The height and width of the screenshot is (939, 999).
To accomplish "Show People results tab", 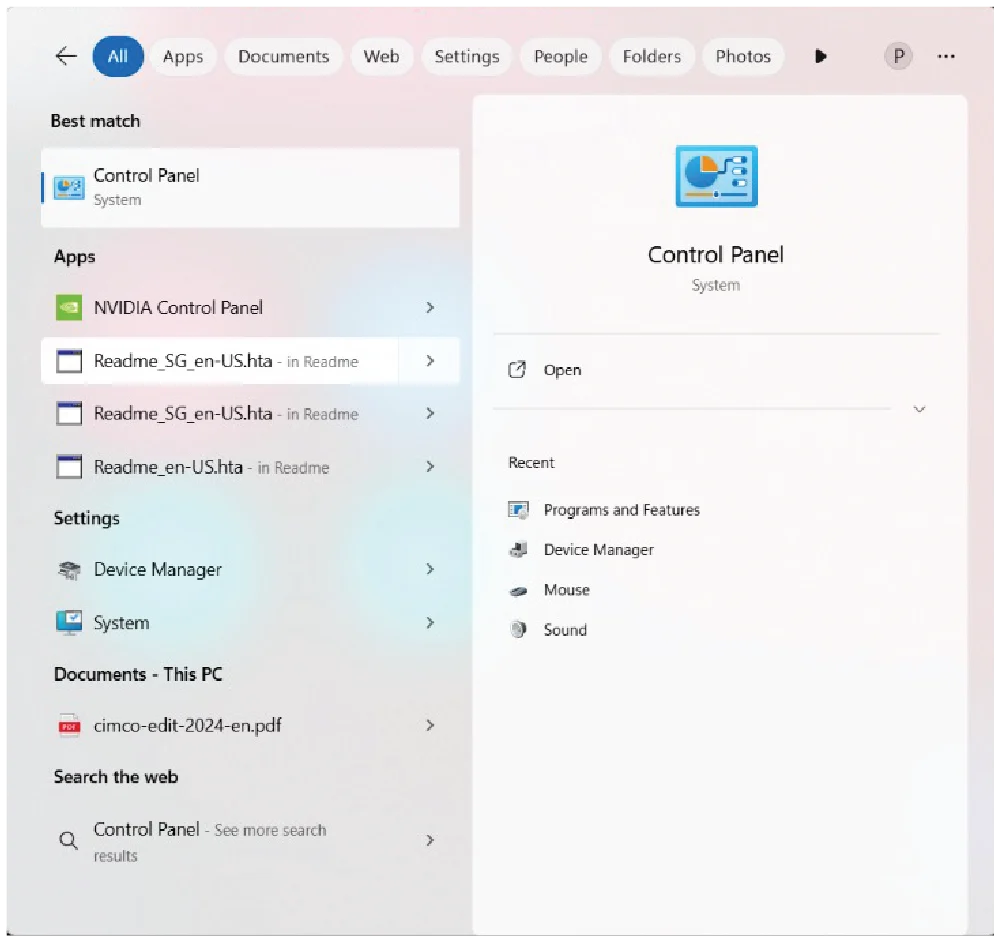I will point(561,56).
